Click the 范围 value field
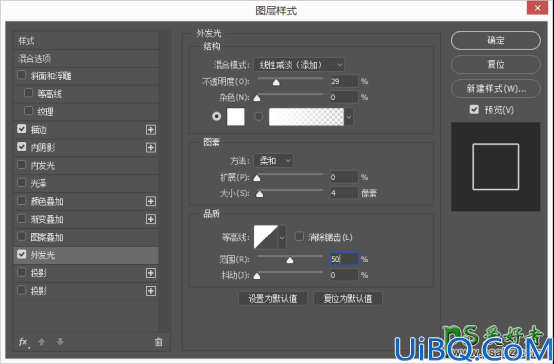Image resolution: width=554 pixels, height=364 pixels. tap(344, 259)
